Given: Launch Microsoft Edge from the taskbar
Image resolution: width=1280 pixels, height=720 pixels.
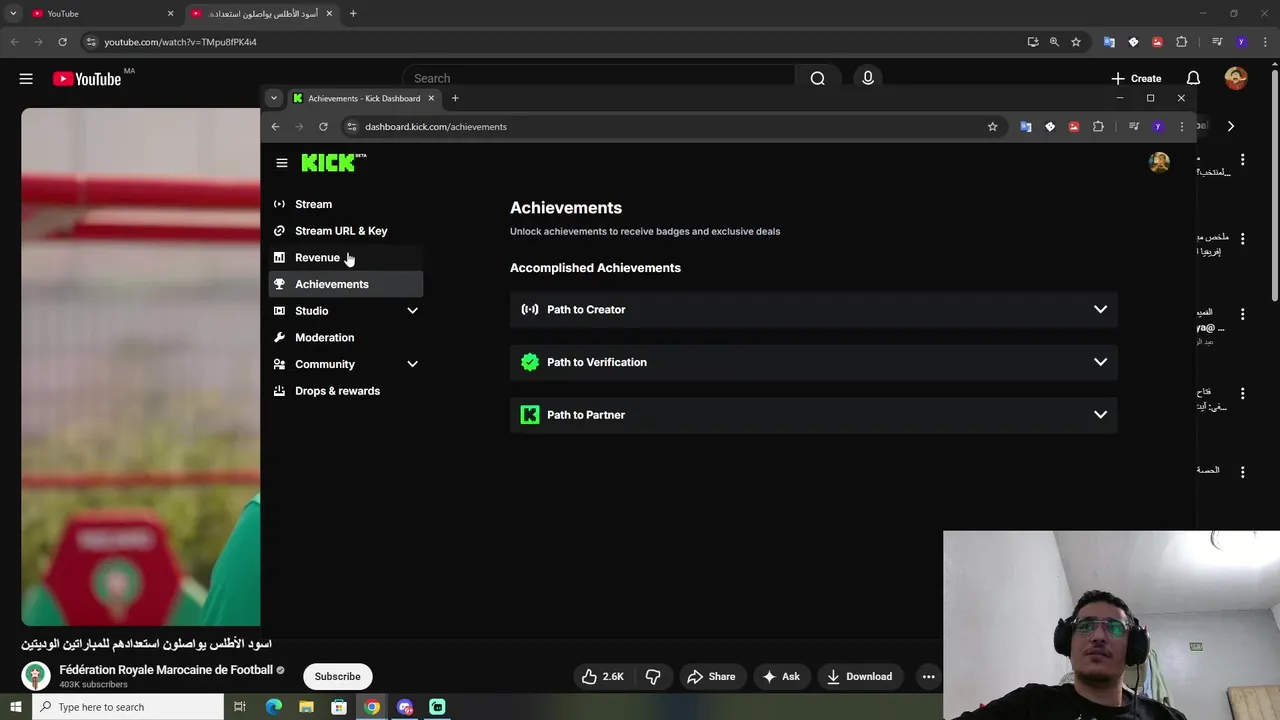Looking at the screenshot, I should coord(273,707).
